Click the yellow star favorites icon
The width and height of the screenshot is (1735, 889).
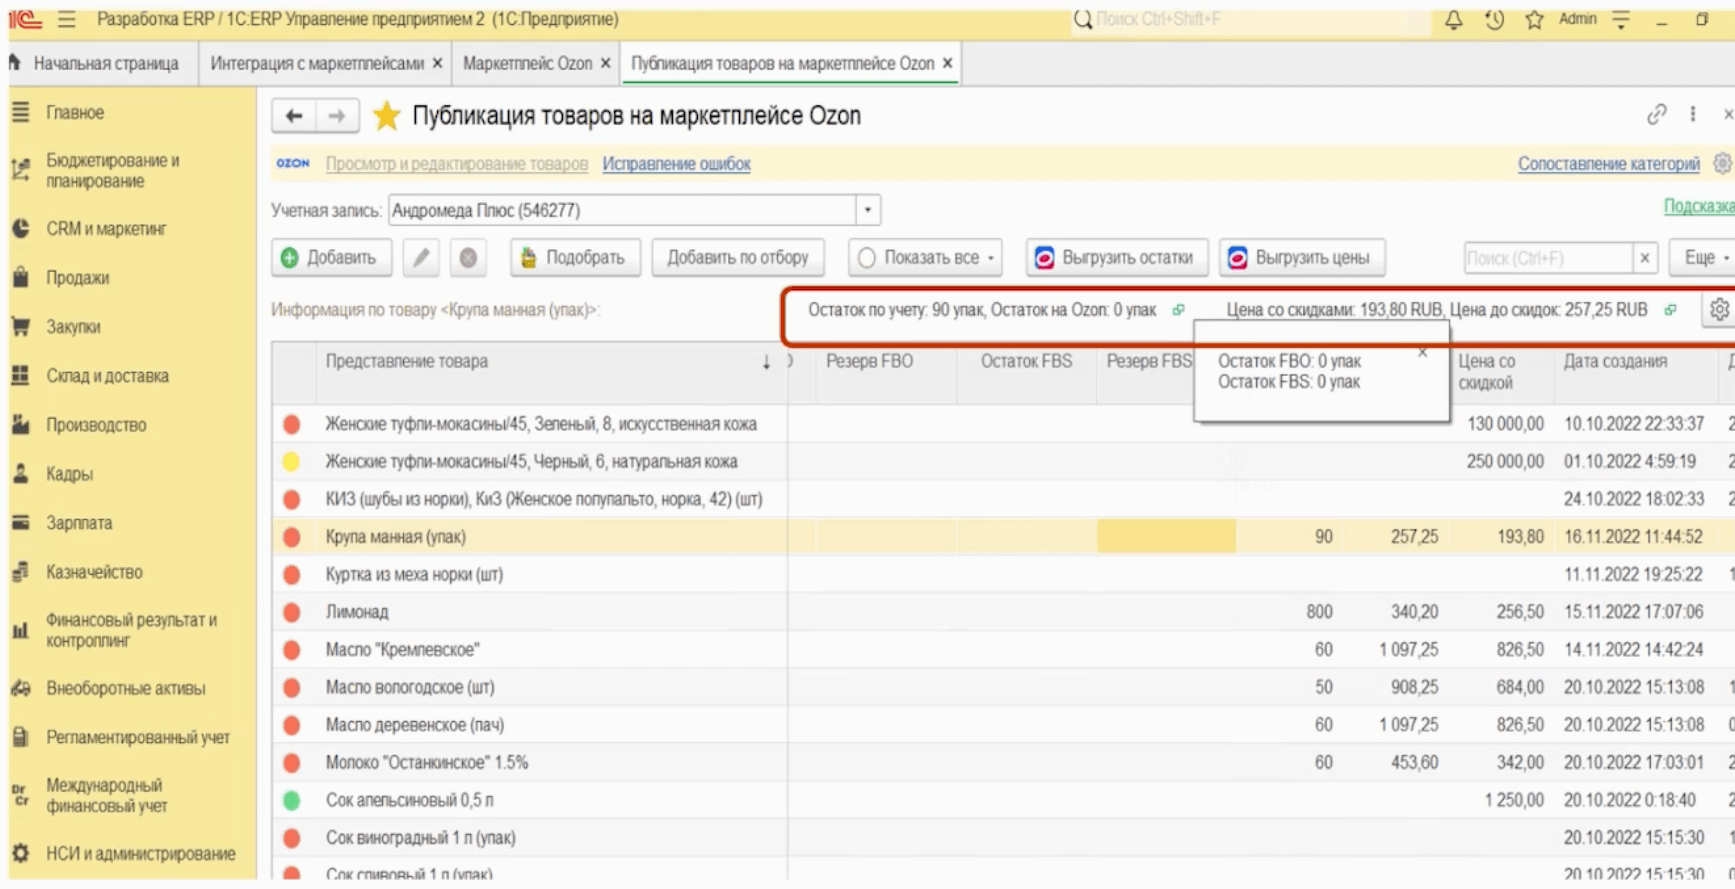click(386, 116)
